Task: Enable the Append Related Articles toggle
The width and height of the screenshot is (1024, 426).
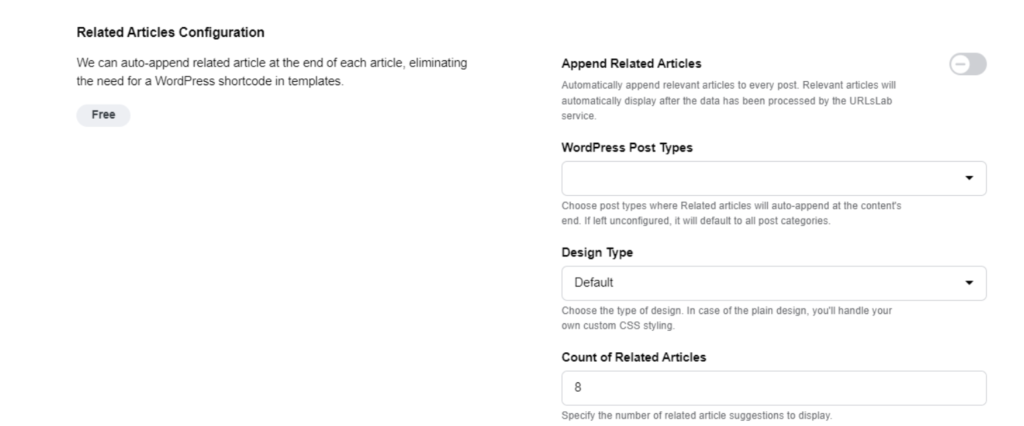Action: [968, 64]
